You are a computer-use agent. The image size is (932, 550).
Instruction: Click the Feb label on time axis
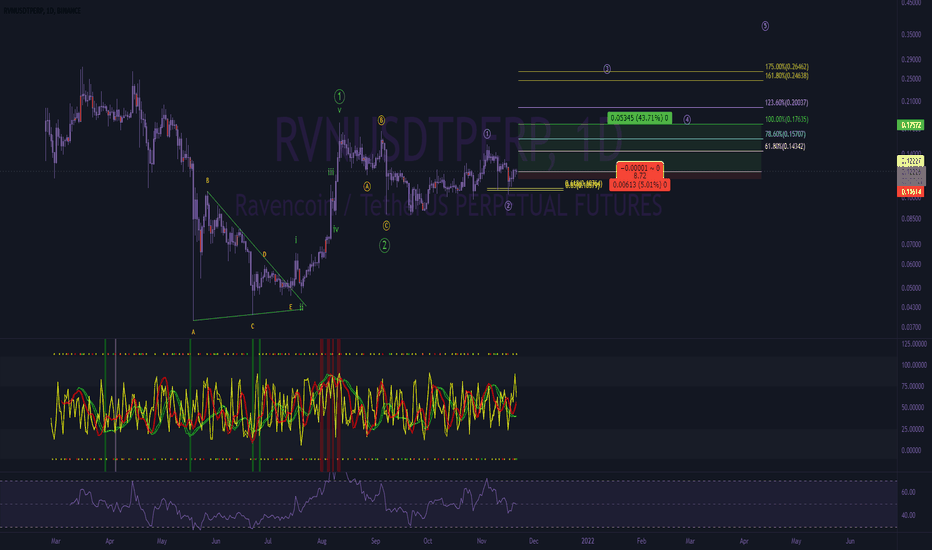[x=641, y=541]
